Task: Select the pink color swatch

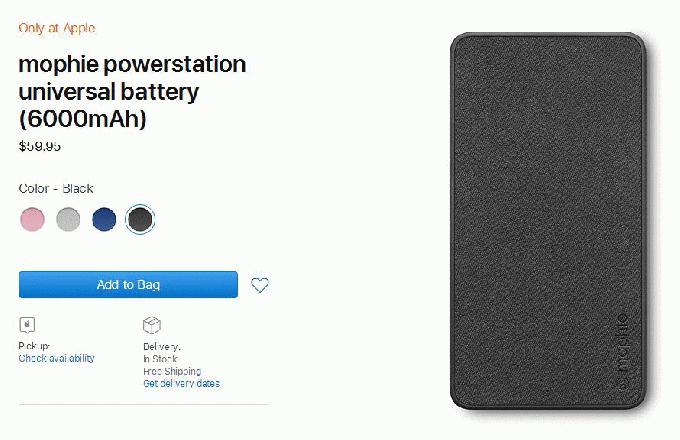Action: [33, 219]
